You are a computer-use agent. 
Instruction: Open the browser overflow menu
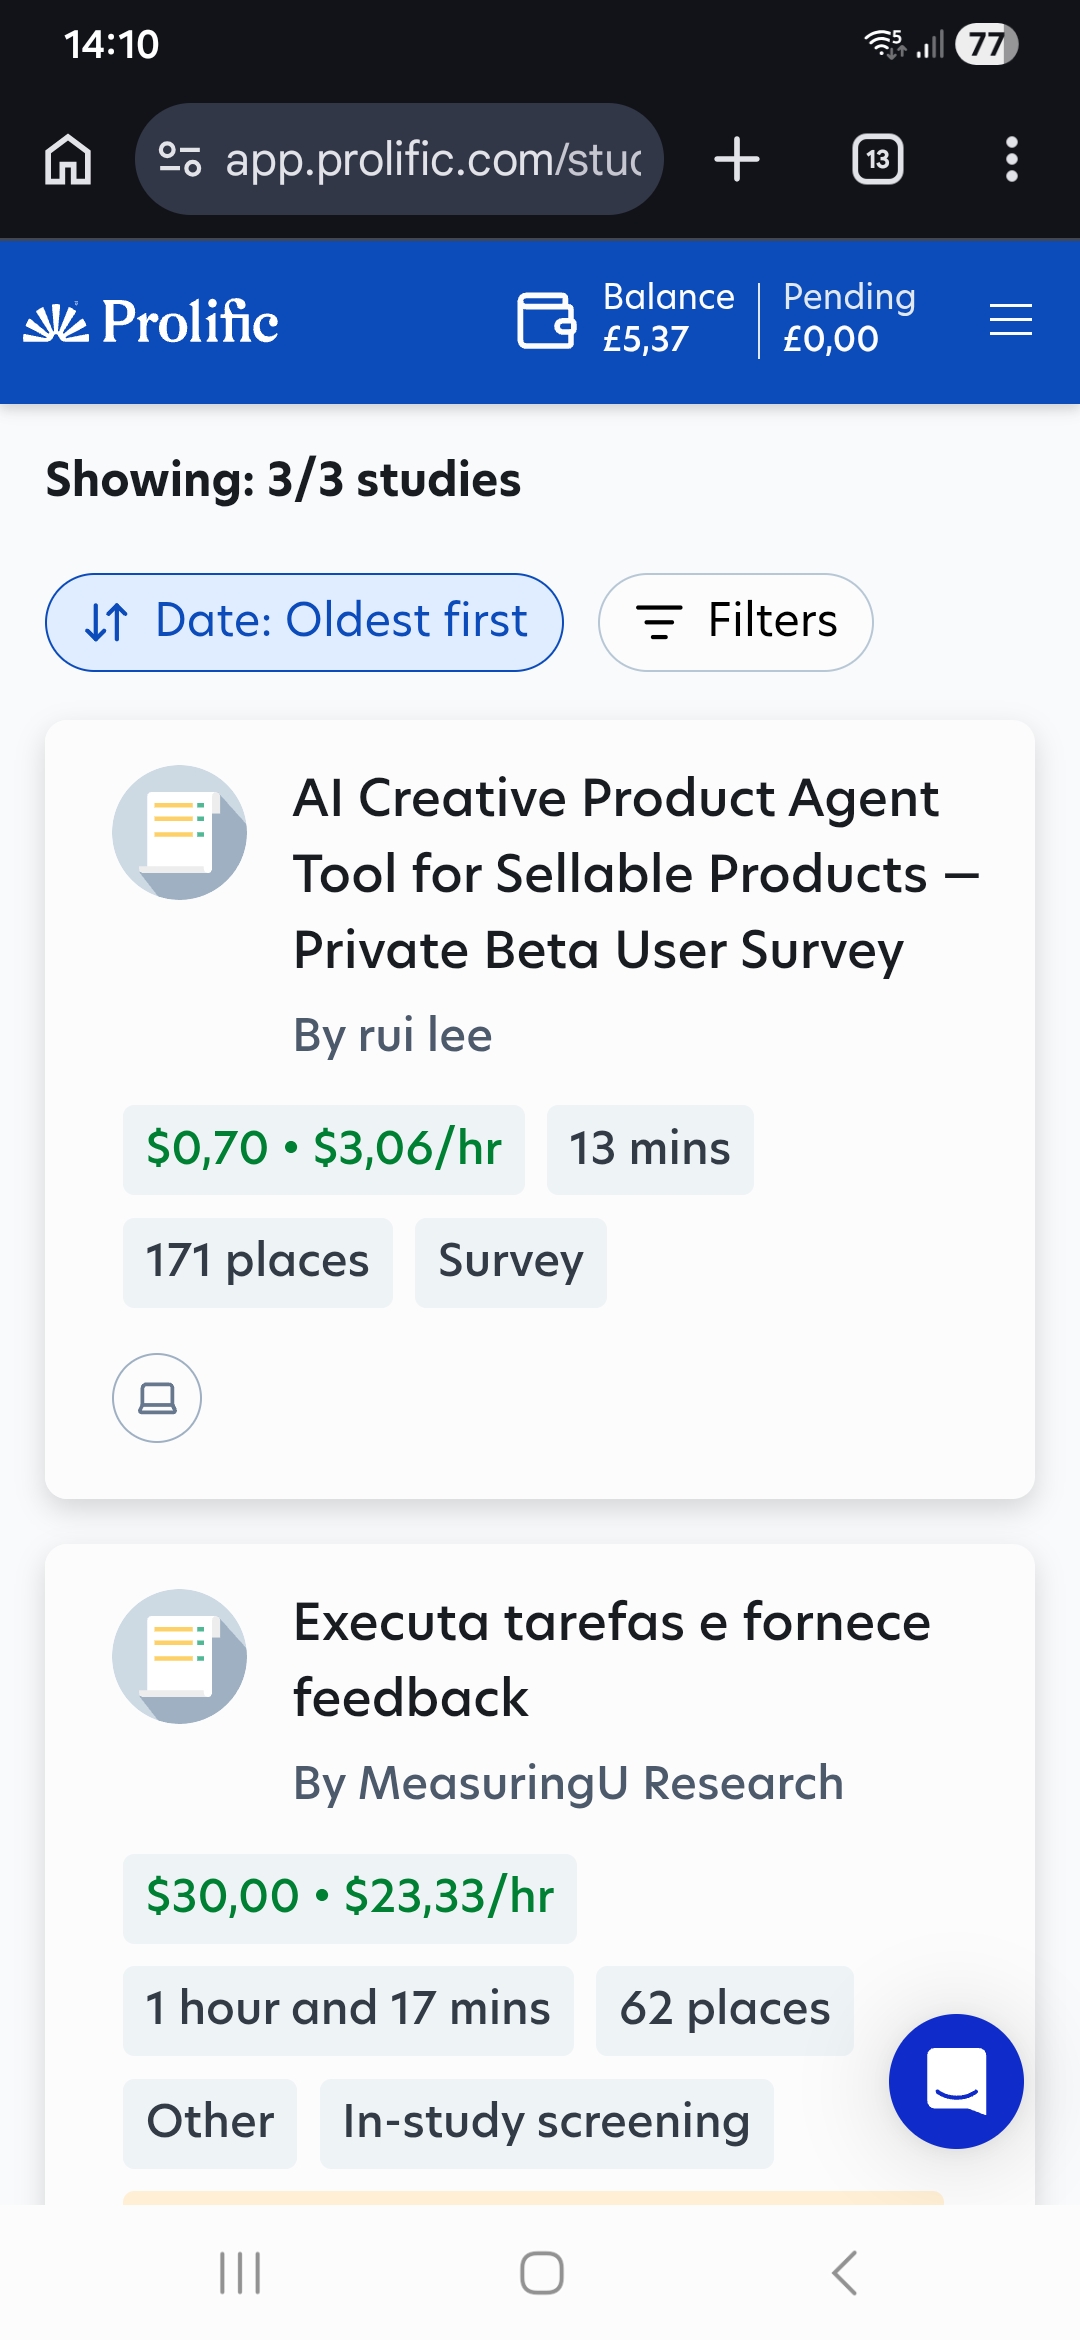(x=1011, y=159)
